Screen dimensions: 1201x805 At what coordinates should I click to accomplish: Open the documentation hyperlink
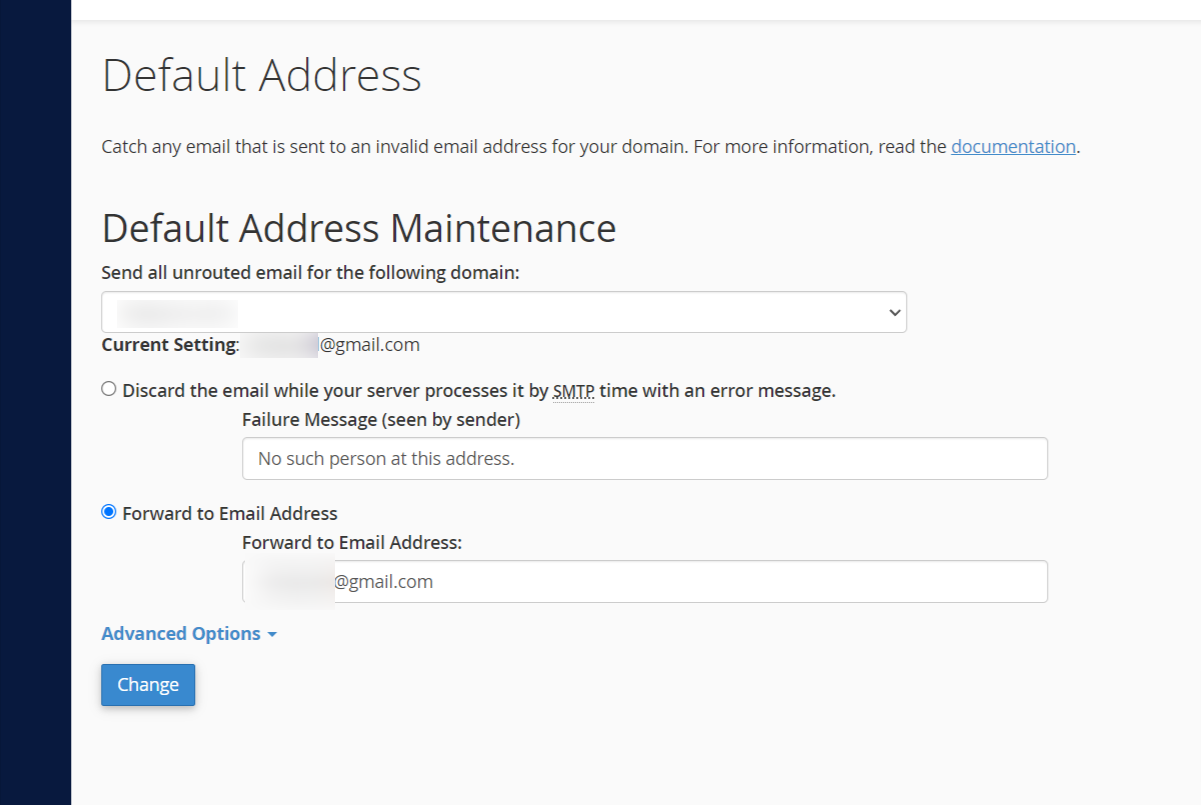click(1012, 146)
